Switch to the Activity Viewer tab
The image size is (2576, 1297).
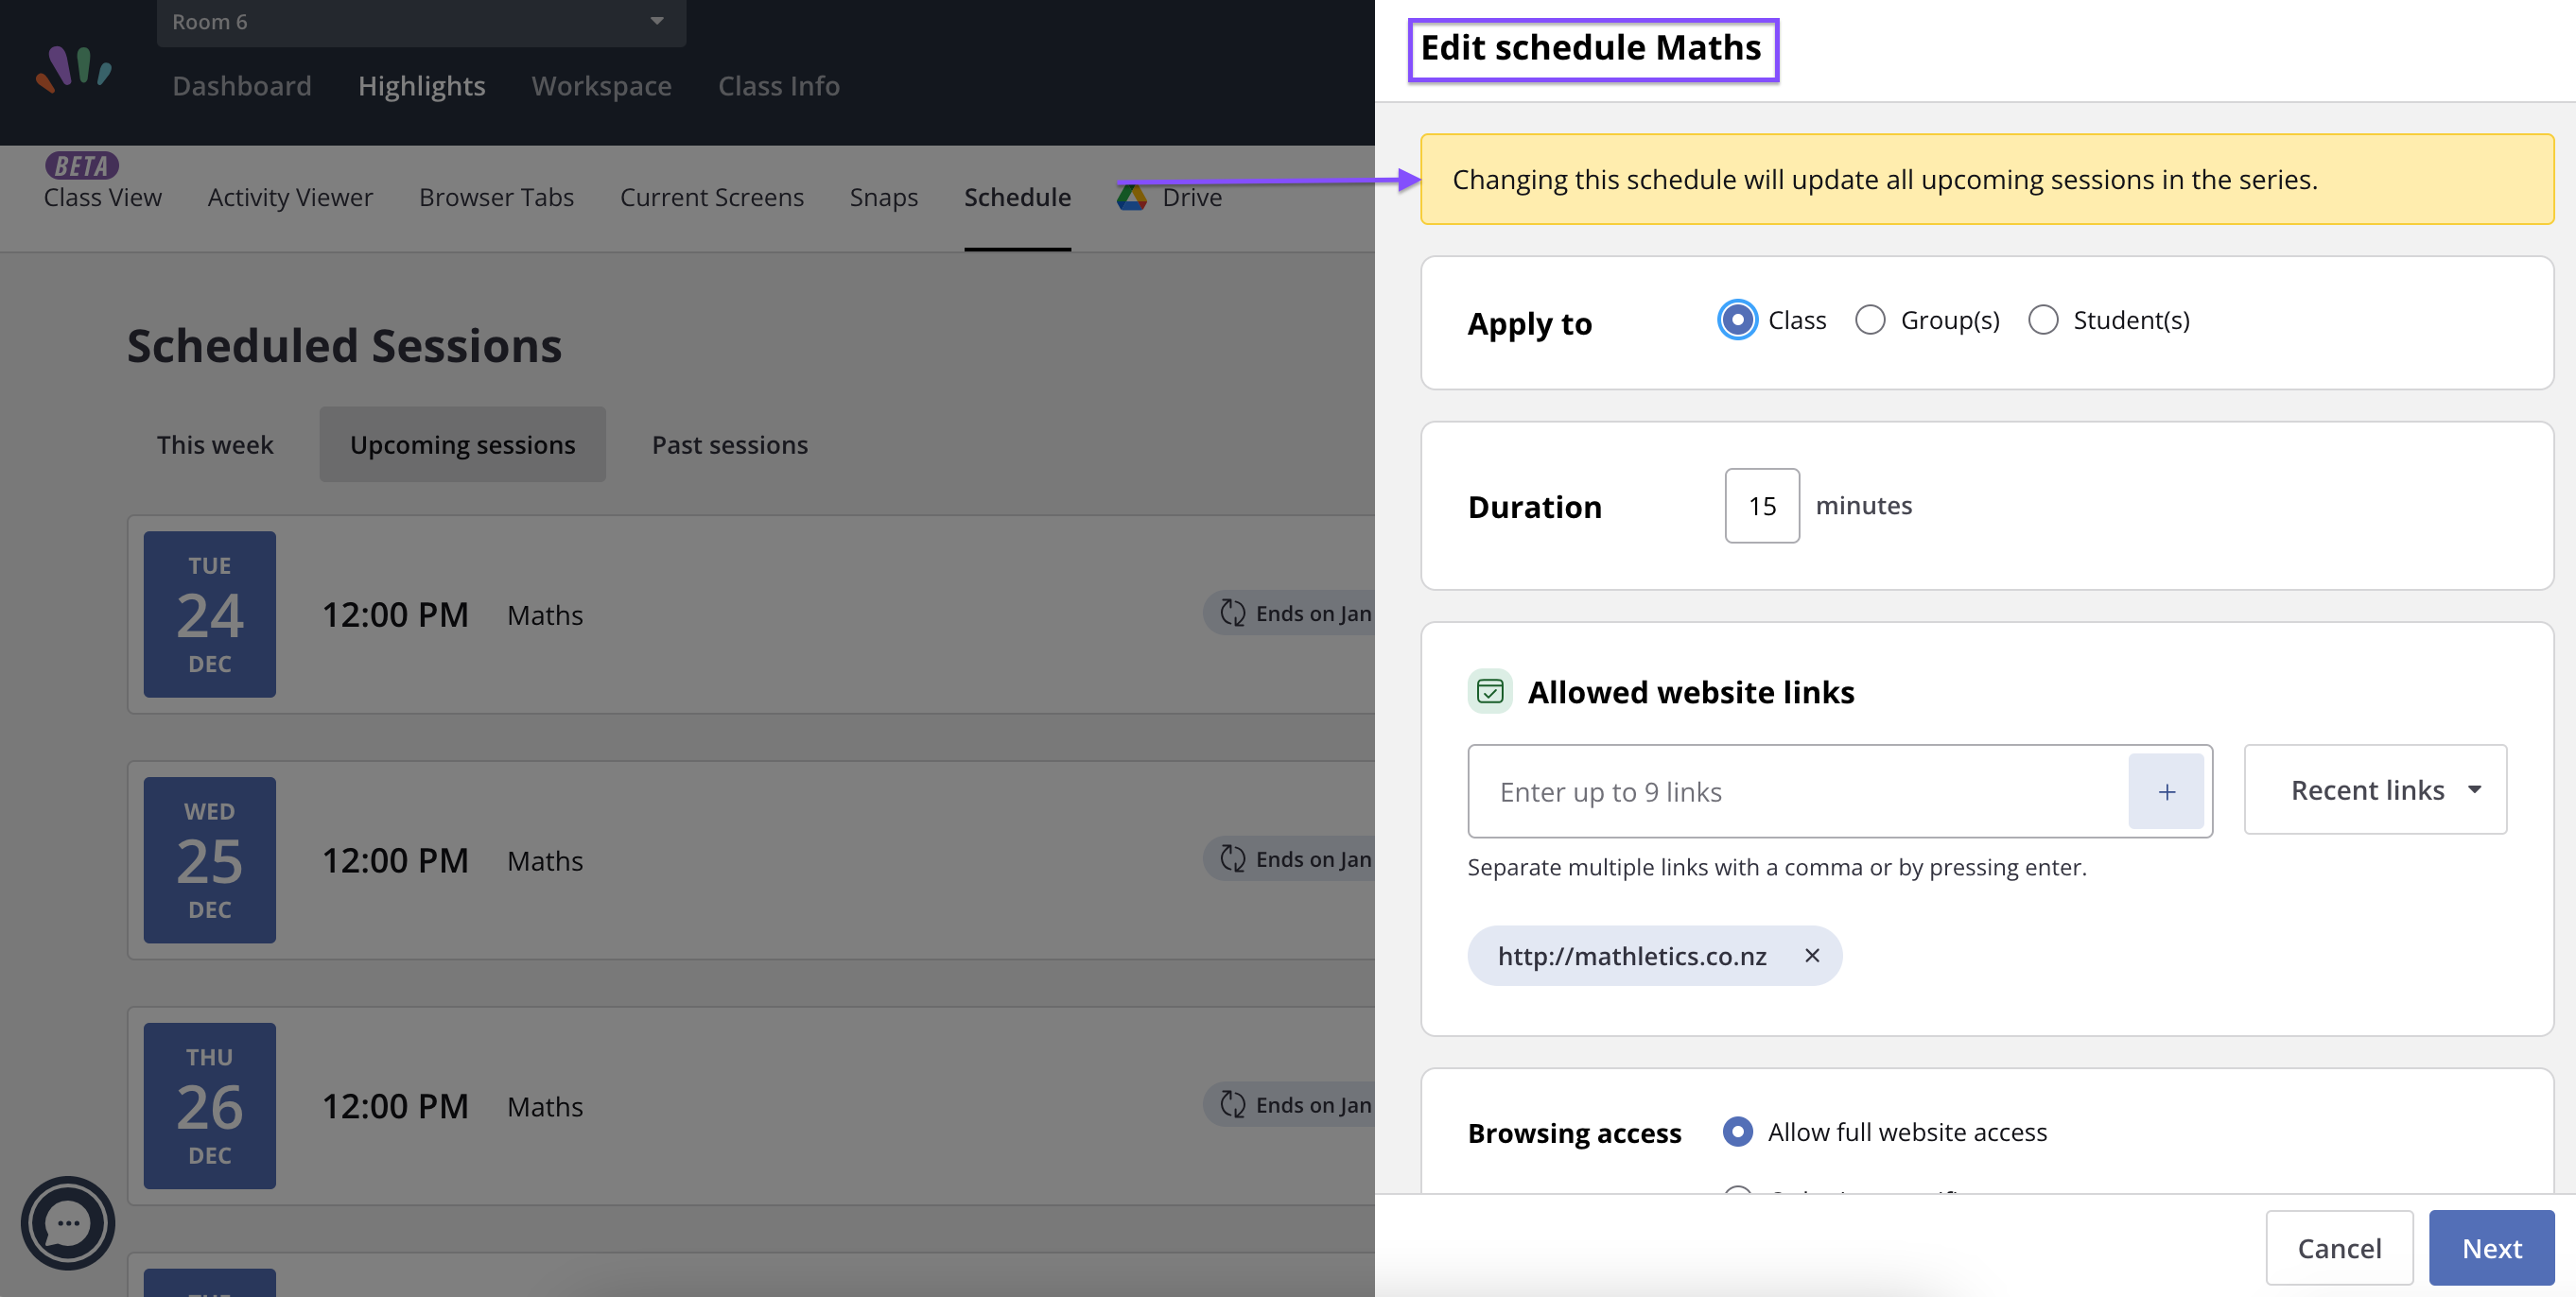(x=290, y=198)
